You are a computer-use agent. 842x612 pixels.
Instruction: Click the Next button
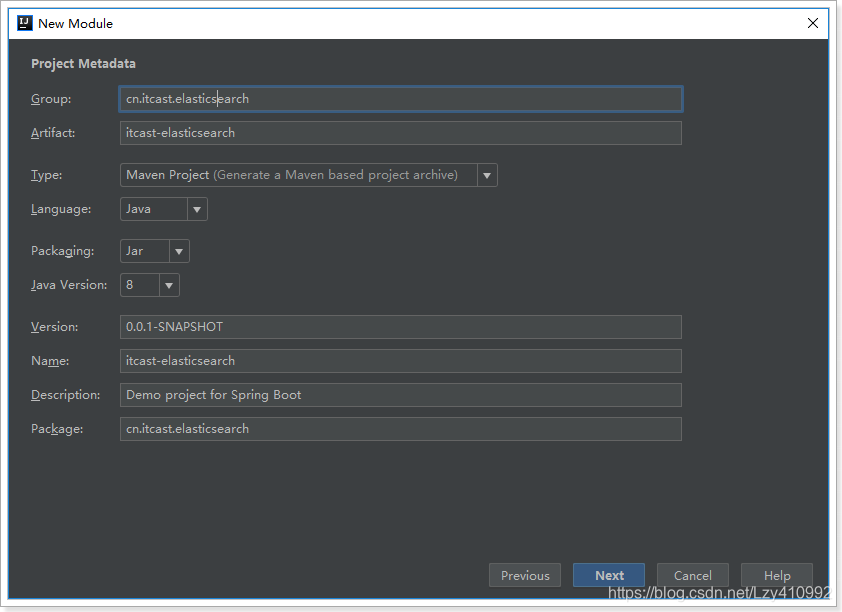click(x=608, y=575)
